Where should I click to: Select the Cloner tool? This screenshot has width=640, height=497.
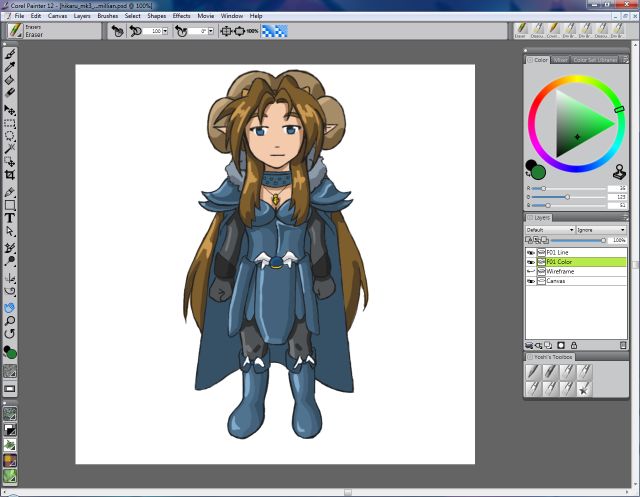point(10,248)
